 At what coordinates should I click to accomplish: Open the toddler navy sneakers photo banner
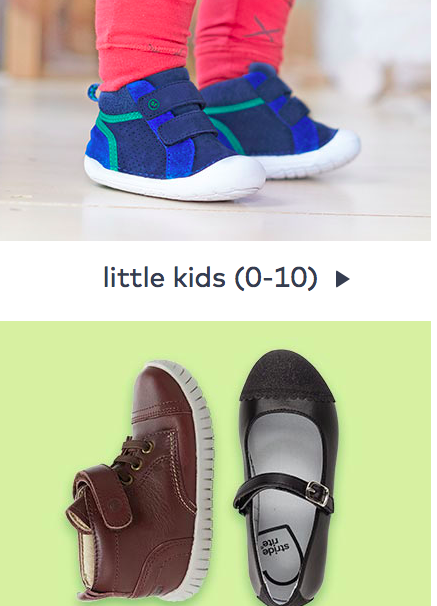(215, 120)
